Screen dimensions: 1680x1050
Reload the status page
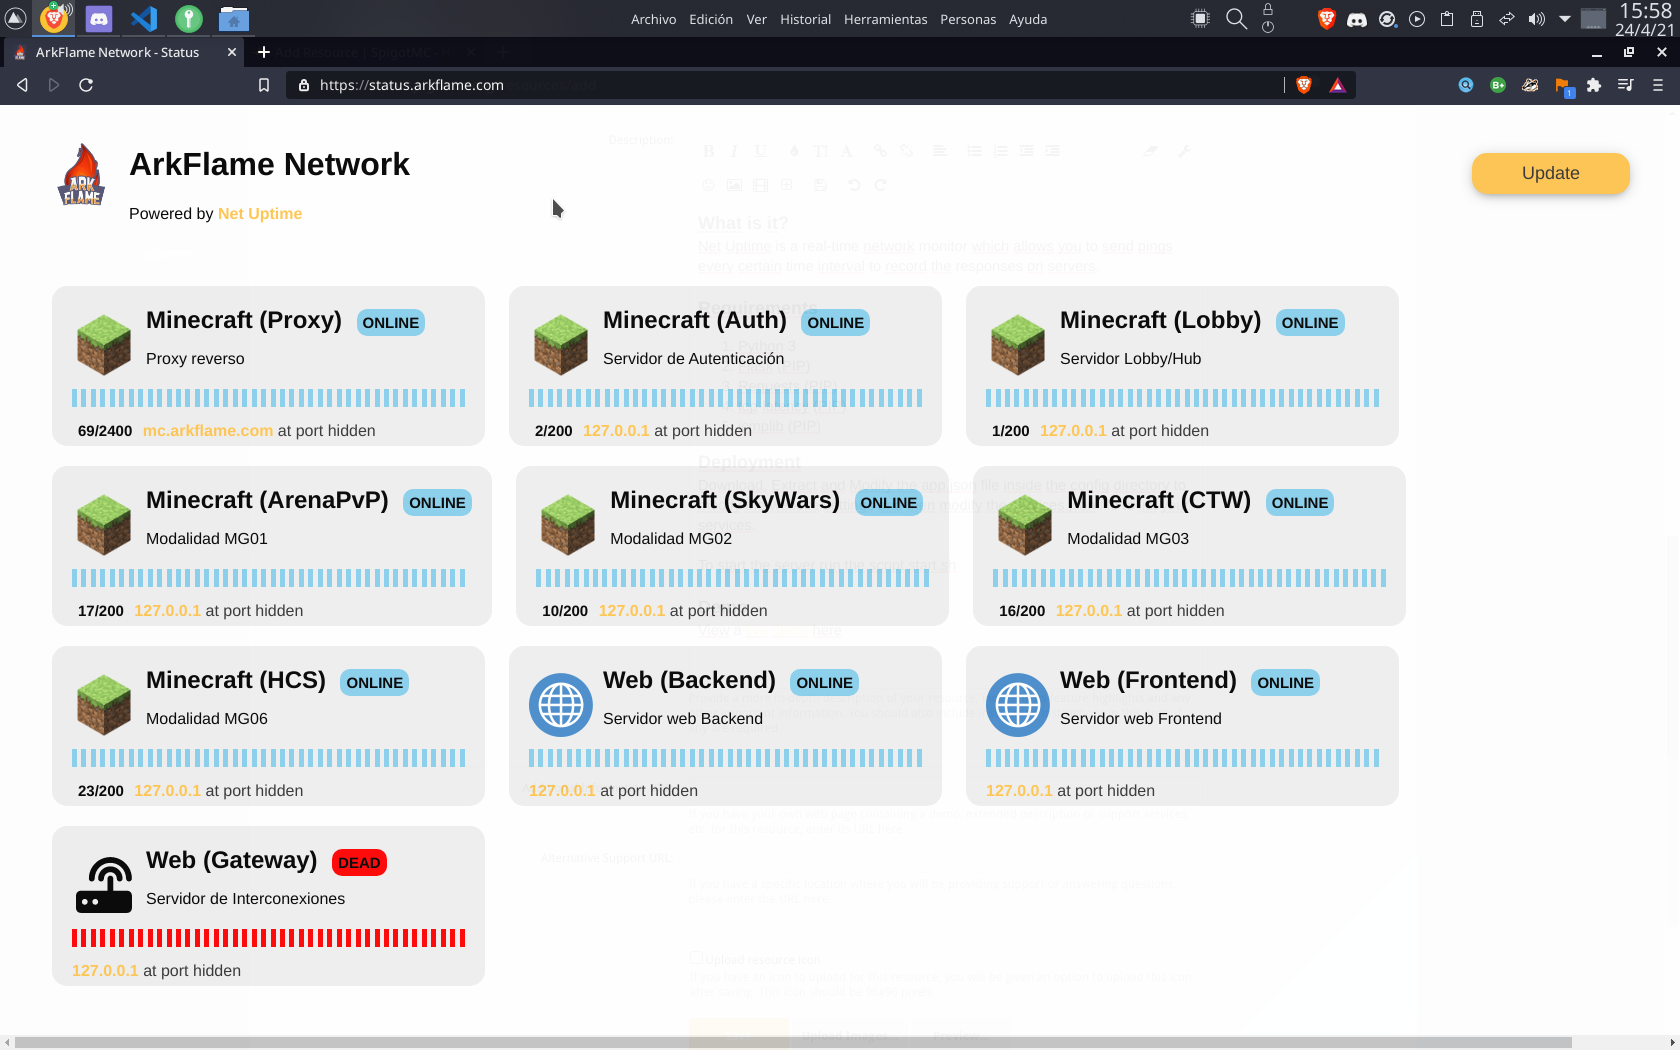pos(86,85)
